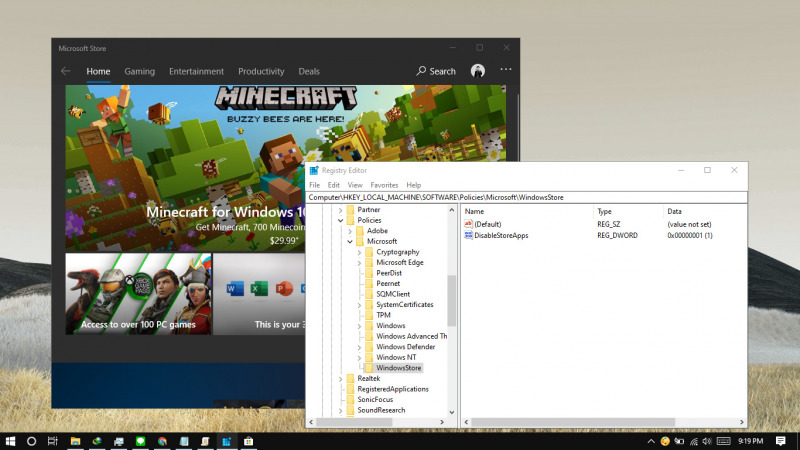Viewport: 800px width, 450px height.
Task: Open the Store's three-dot more menu
Action: pos(506,69)
